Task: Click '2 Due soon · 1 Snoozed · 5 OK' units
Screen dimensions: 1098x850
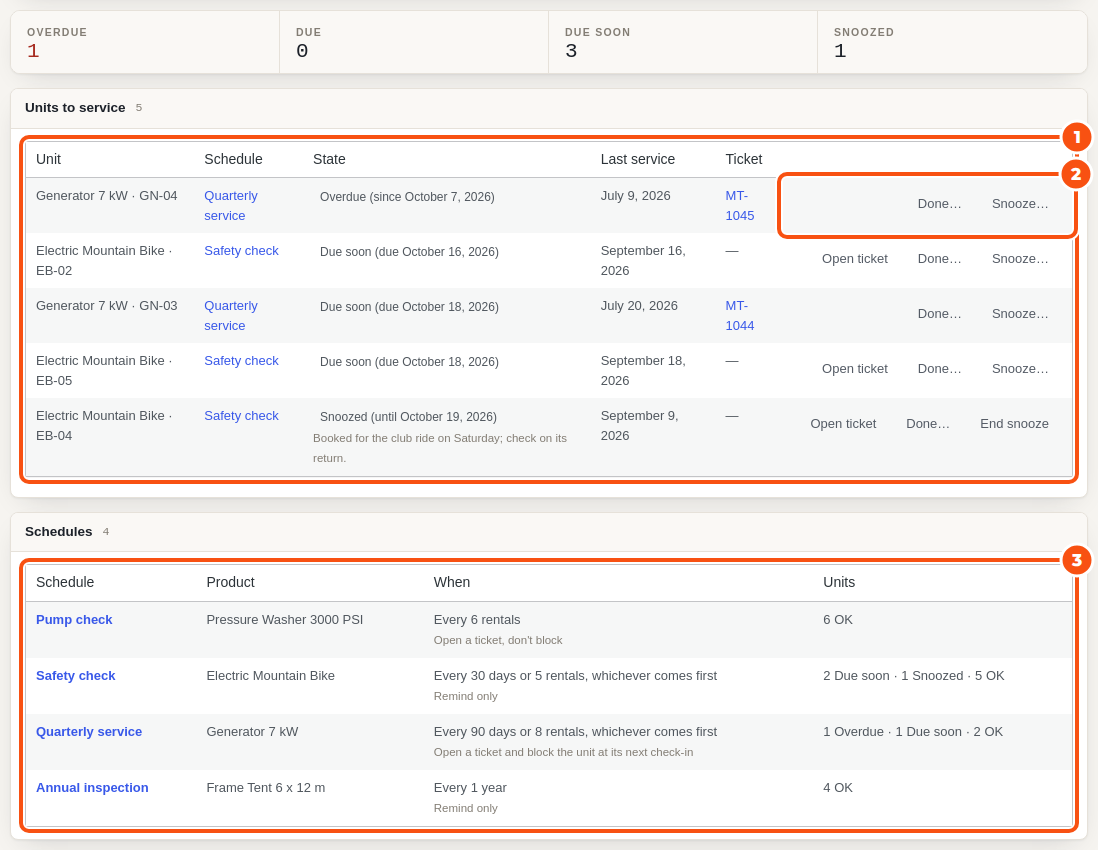Action: point(913,676)
